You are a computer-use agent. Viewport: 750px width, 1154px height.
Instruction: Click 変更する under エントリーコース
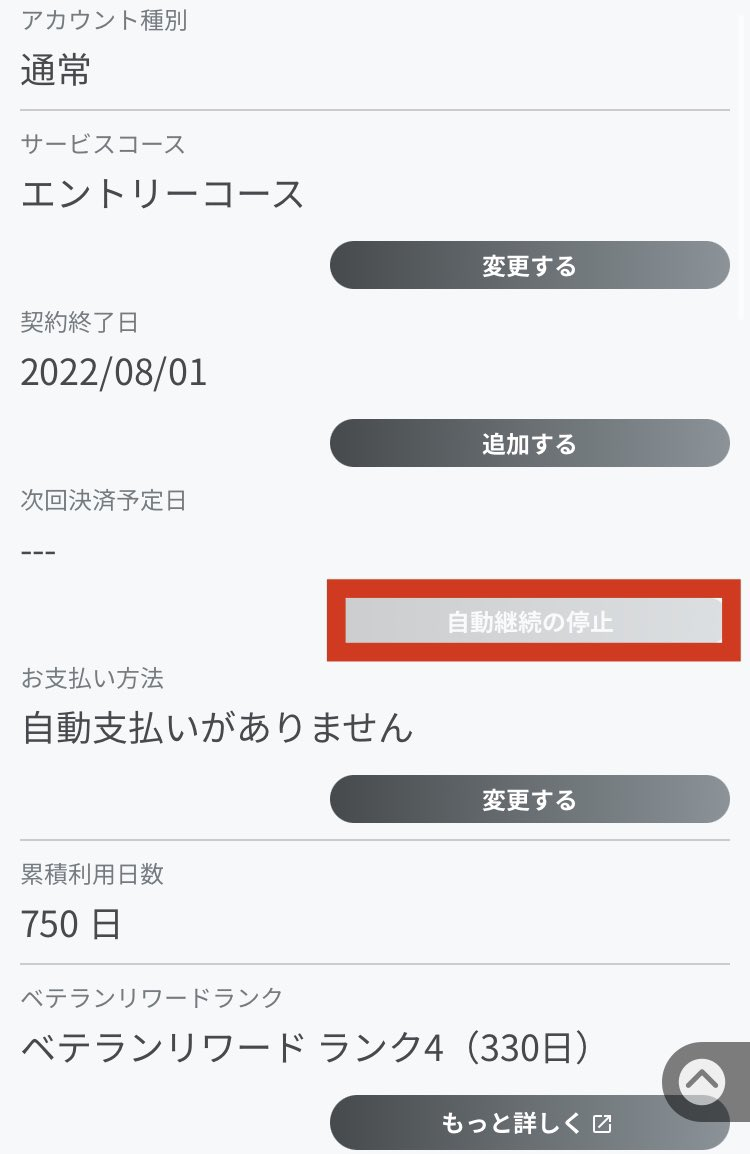529,265
